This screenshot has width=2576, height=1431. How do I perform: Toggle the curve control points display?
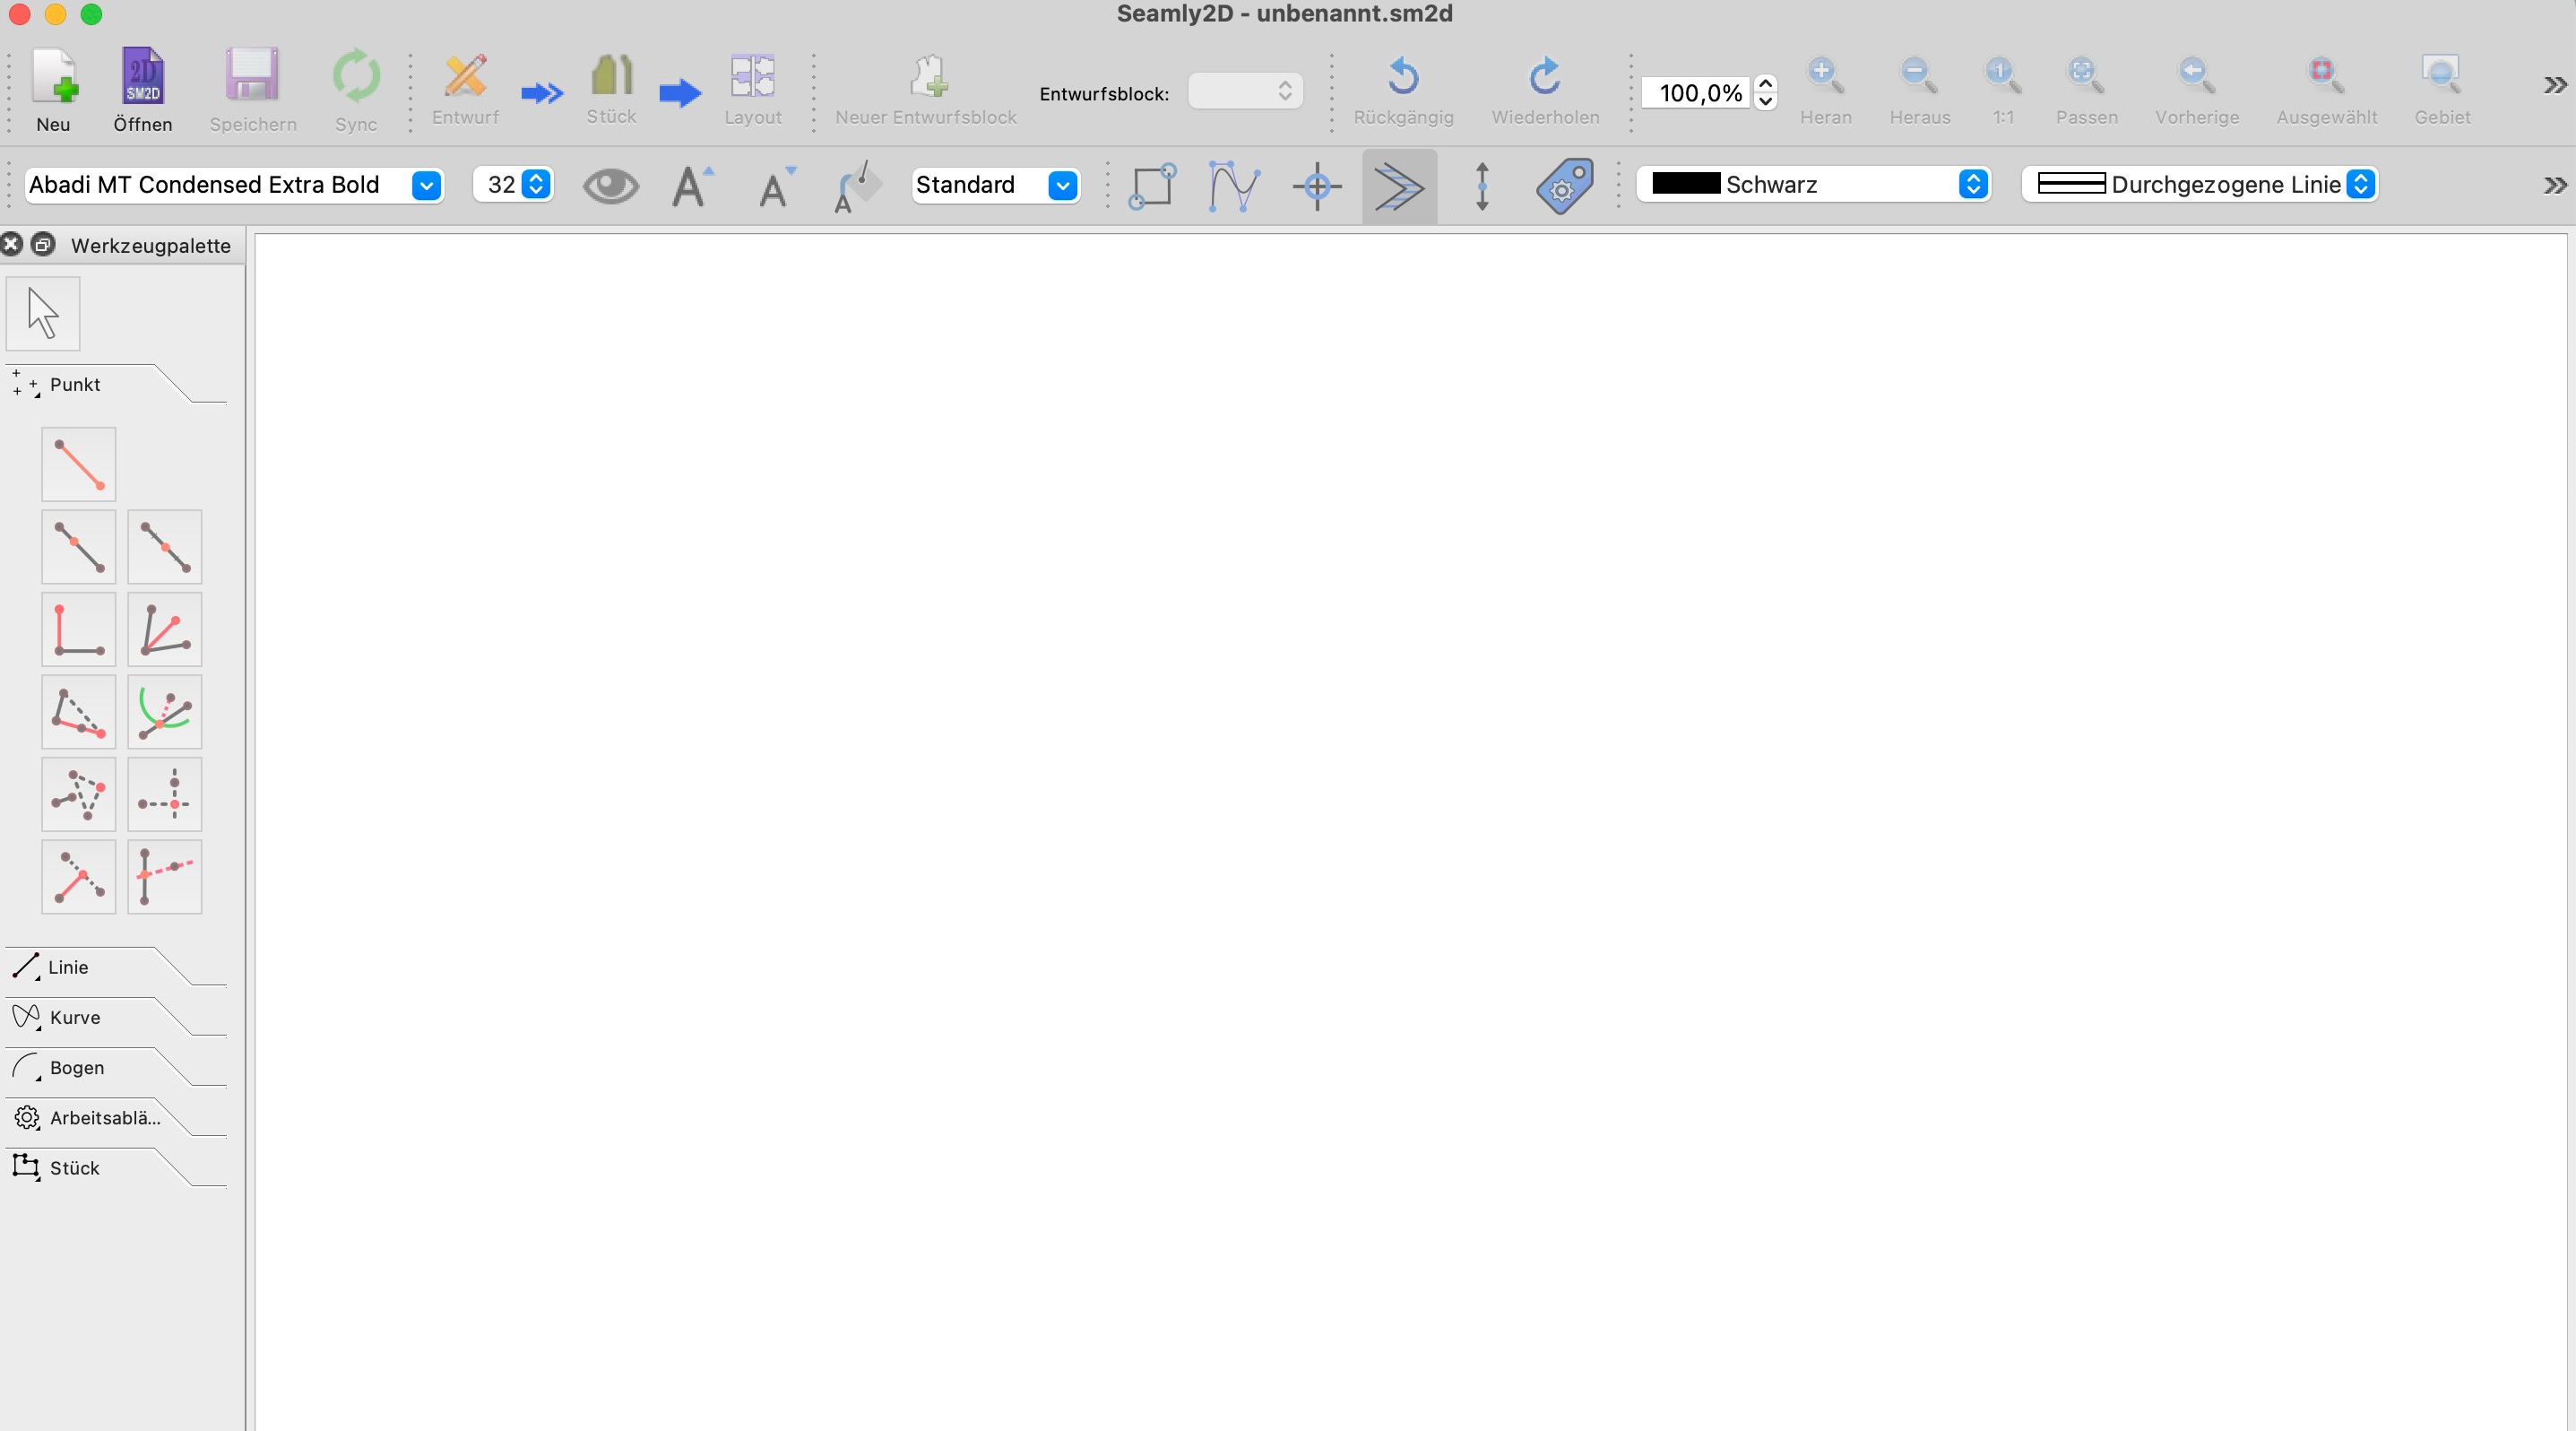pos(1233,186)
